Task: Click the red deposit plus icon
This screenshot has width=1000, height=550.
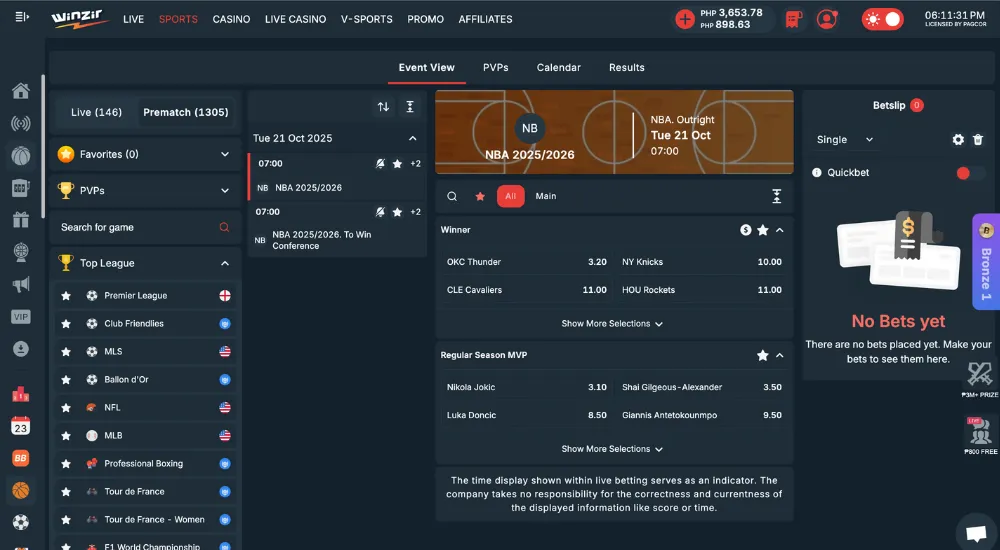Action: point(685,19)
